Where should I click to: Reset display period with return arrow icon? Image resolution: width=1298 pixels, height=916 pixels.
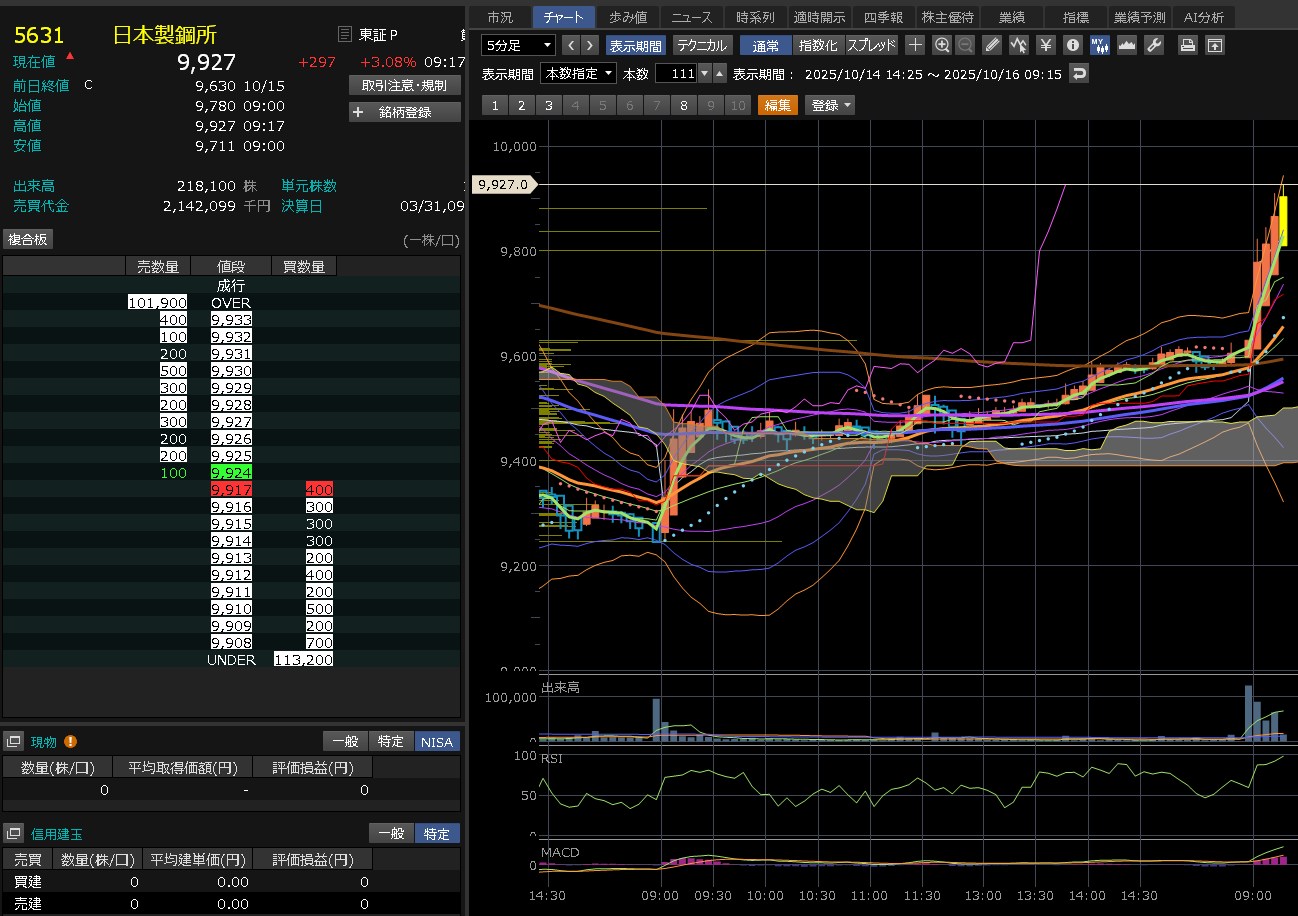(1078, 74)
